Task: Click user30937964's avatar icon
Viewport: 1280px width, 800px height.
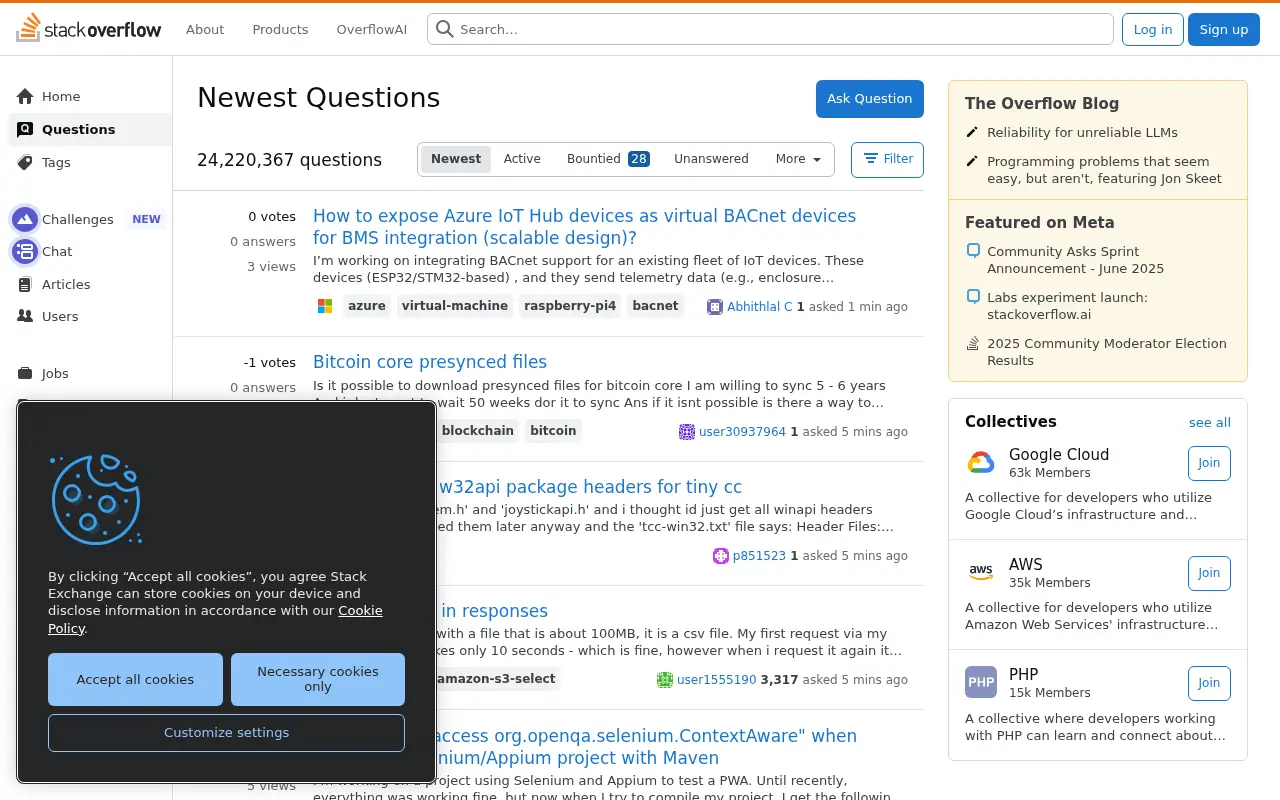Action: click(x=687, y=432)
